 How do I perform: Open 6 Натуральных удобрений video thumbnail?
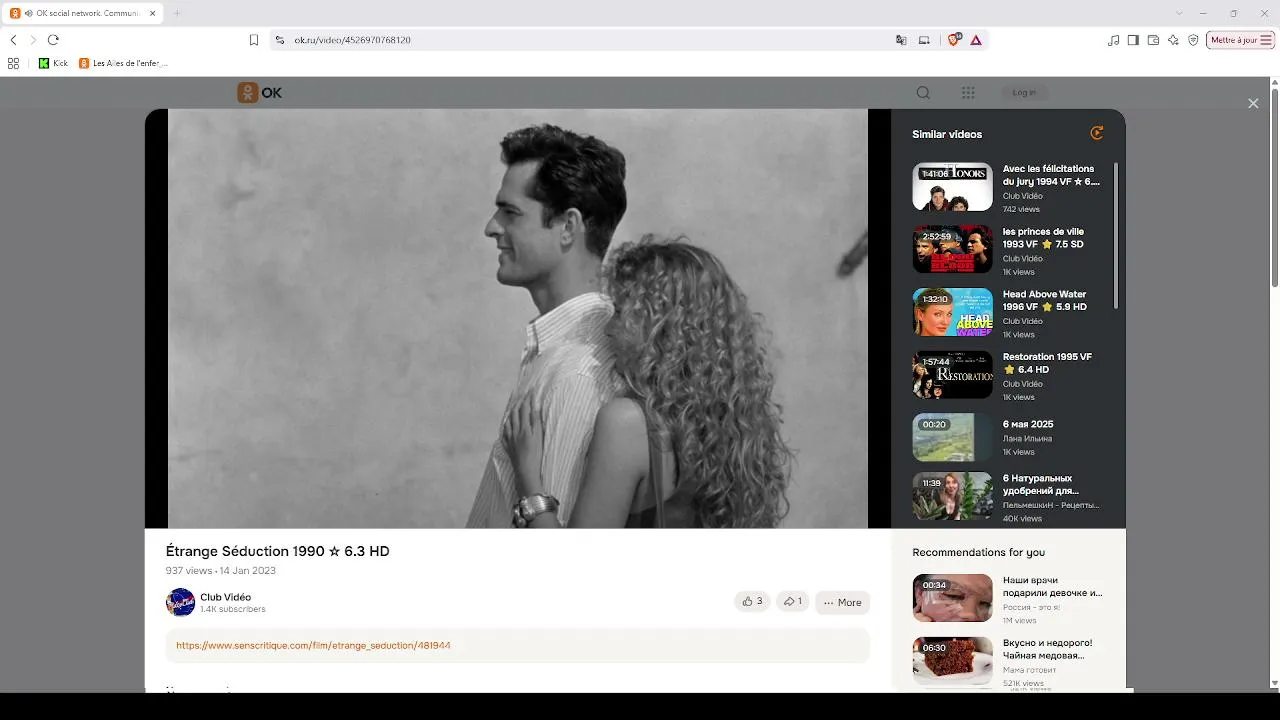coord(952,497)
